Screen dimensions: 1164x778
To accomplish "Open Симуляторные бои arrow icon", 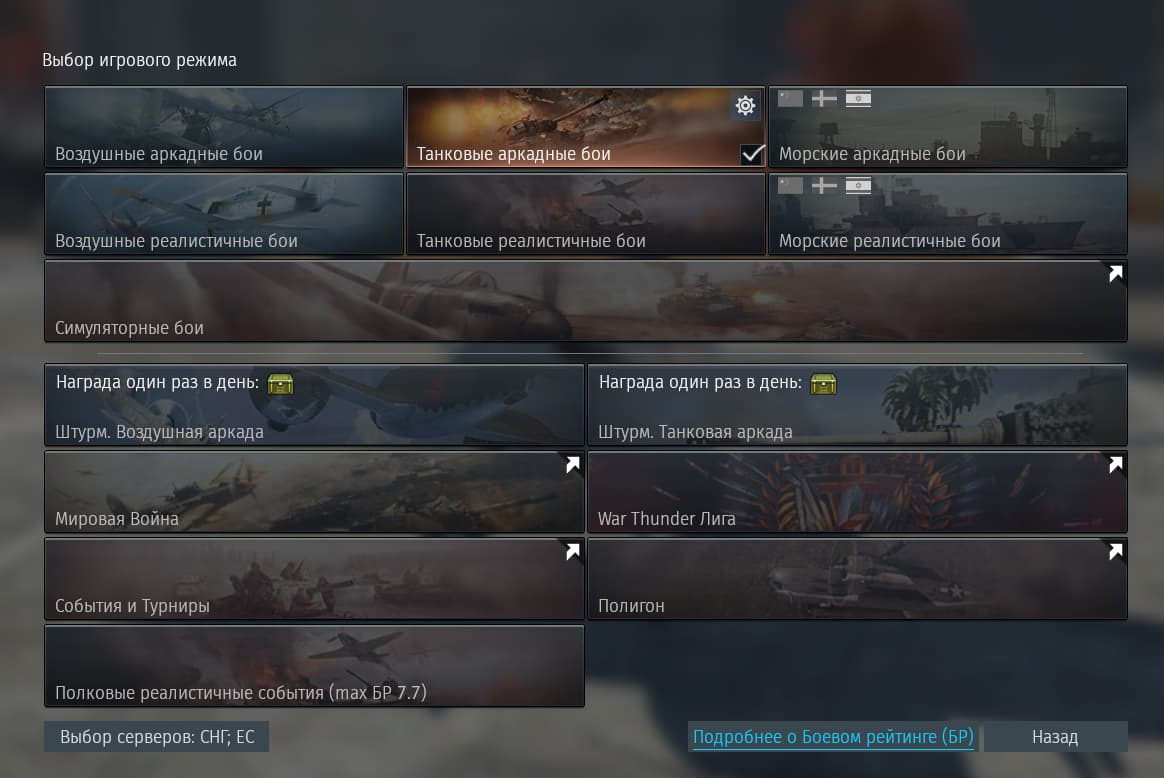I will tap(1115, 273).
